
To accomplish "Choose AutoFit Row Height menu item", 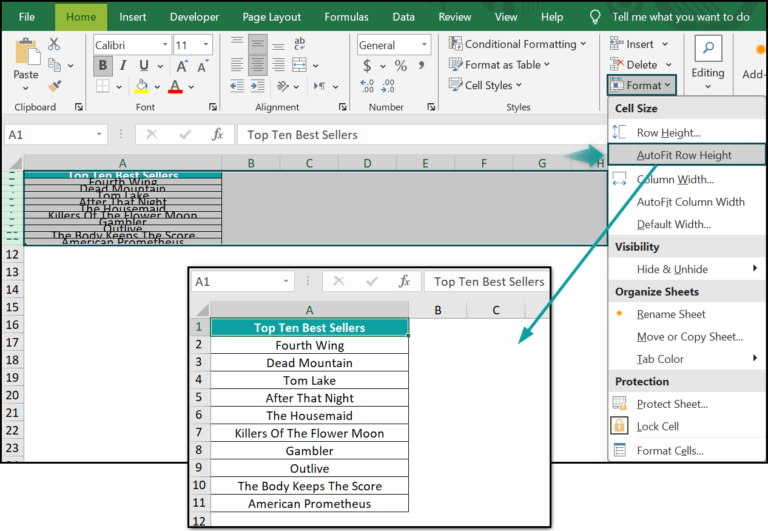I will (x=683, y=155).
